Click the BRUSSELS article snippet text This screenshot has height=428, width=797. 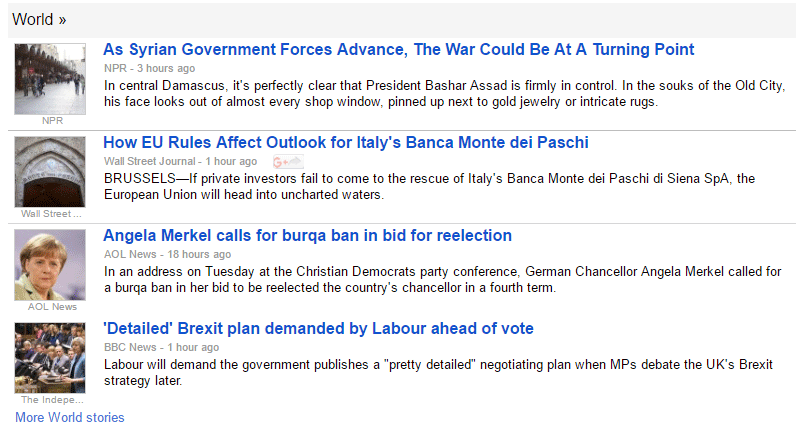(430, 187)
